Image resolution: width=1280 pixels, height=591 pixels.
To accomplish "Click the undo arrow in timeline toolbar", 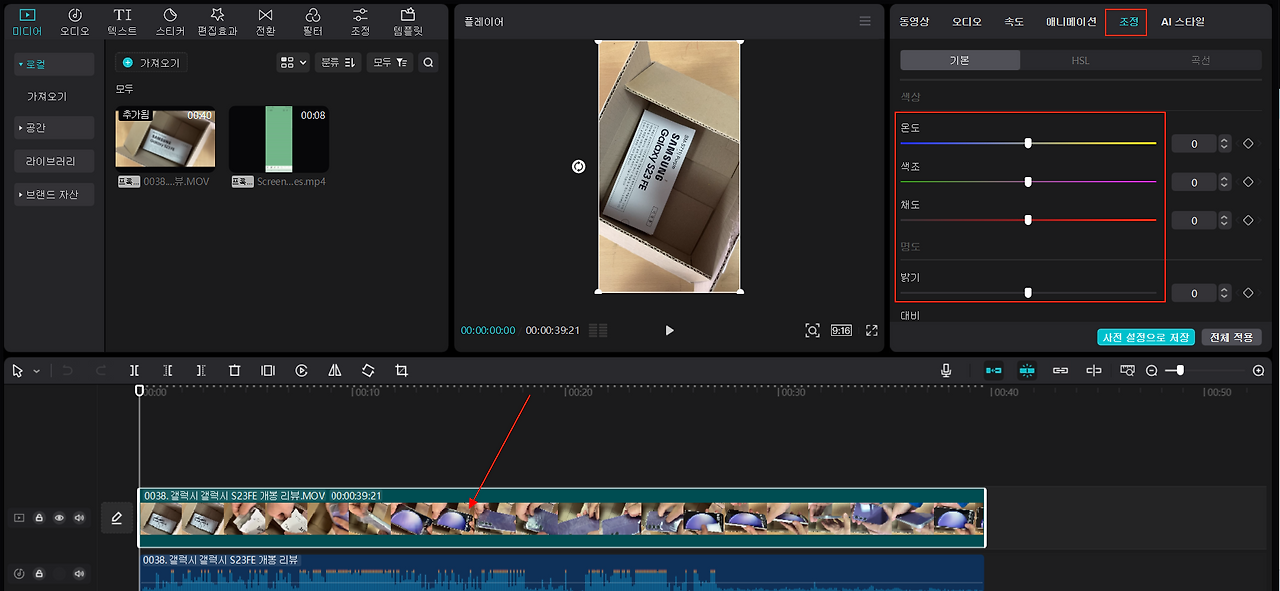I will click(67, 370).
